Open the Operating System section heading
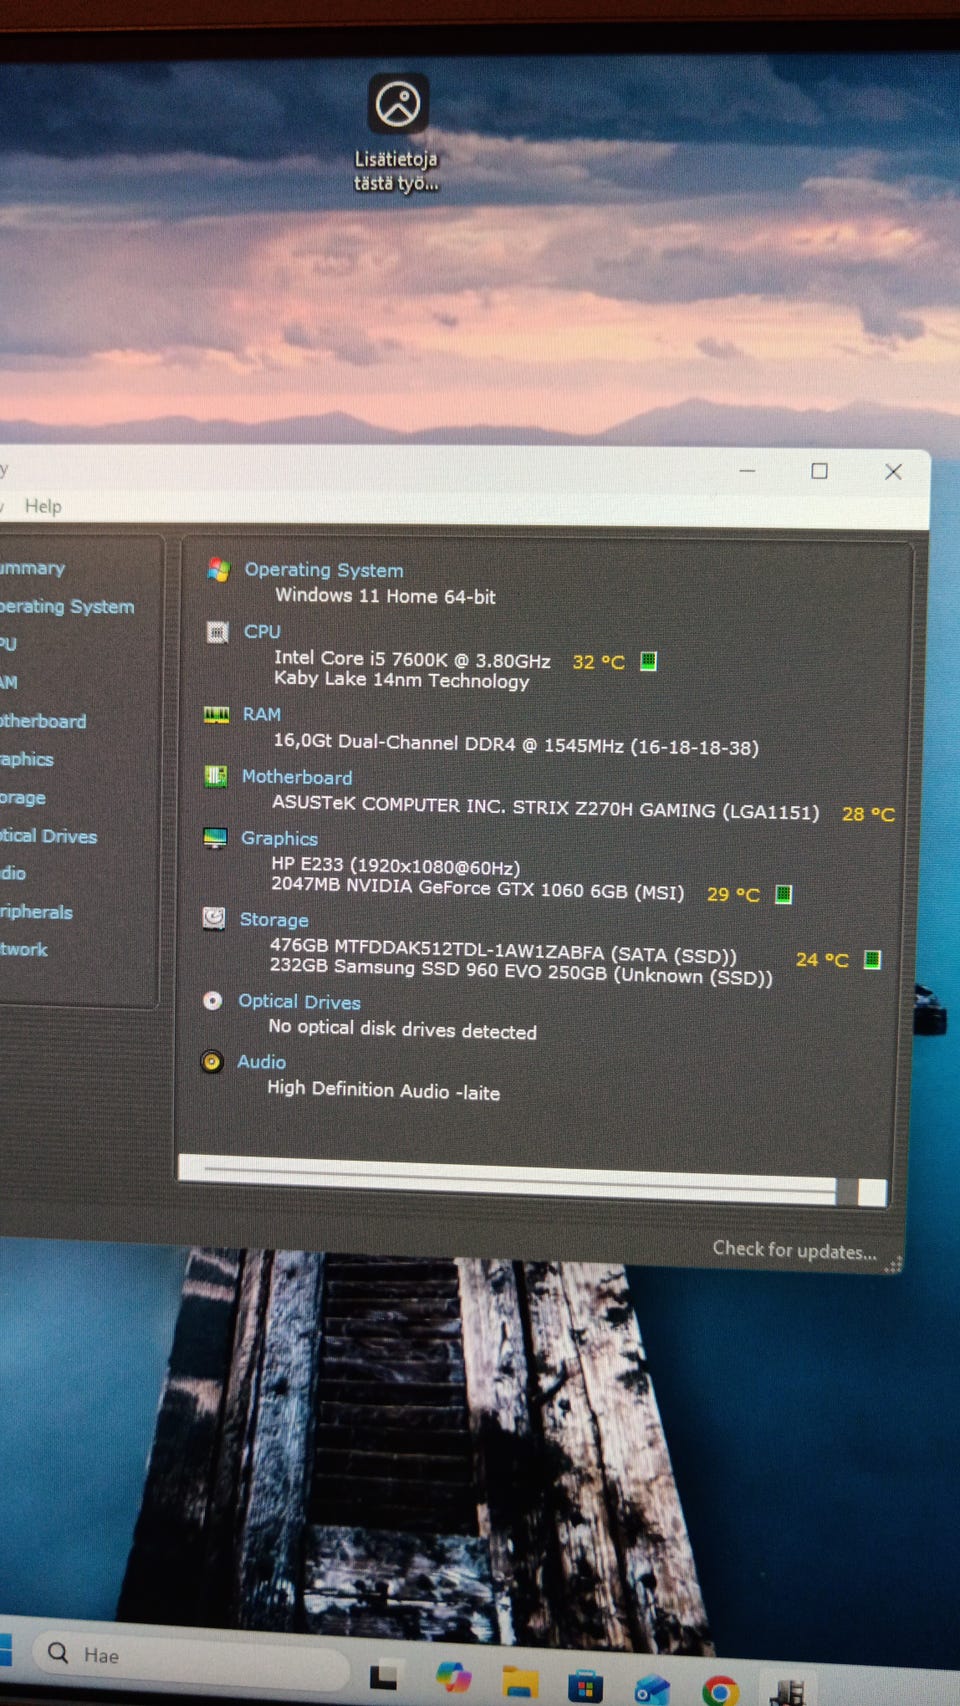The width and height of the screenshot is (960, 1706). coord(324,570)
